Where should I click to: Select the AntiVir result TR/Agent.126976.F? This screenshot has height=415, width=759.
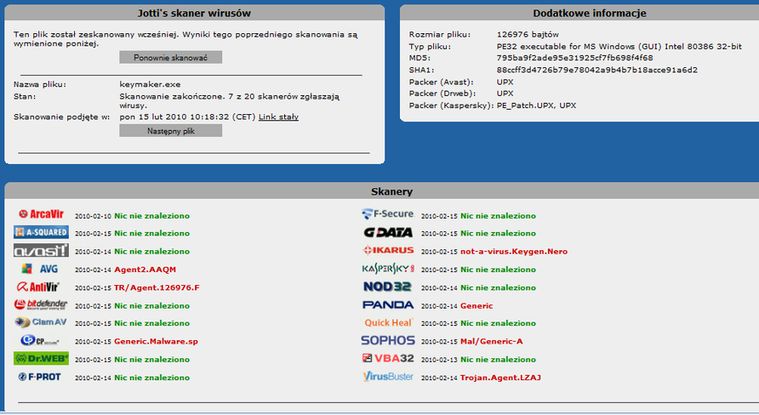pyautogui.click(x=157, y=288)
